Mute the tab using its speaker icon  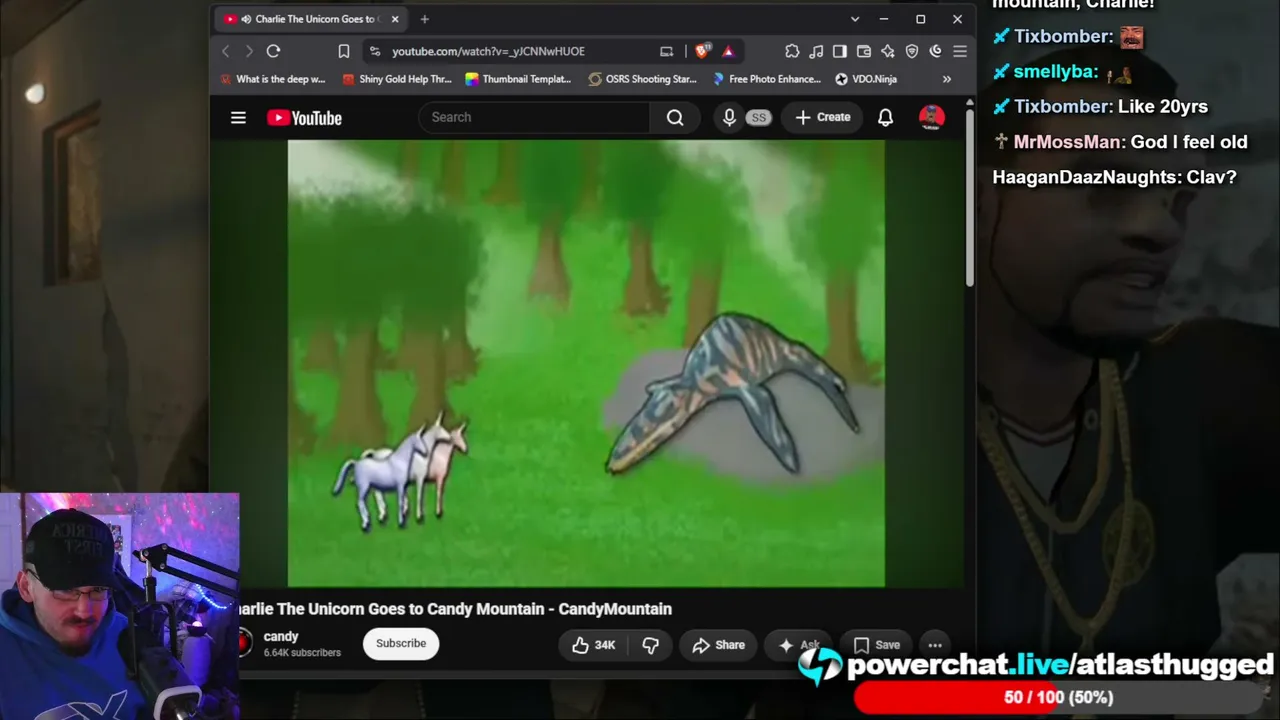click(246, 19)
